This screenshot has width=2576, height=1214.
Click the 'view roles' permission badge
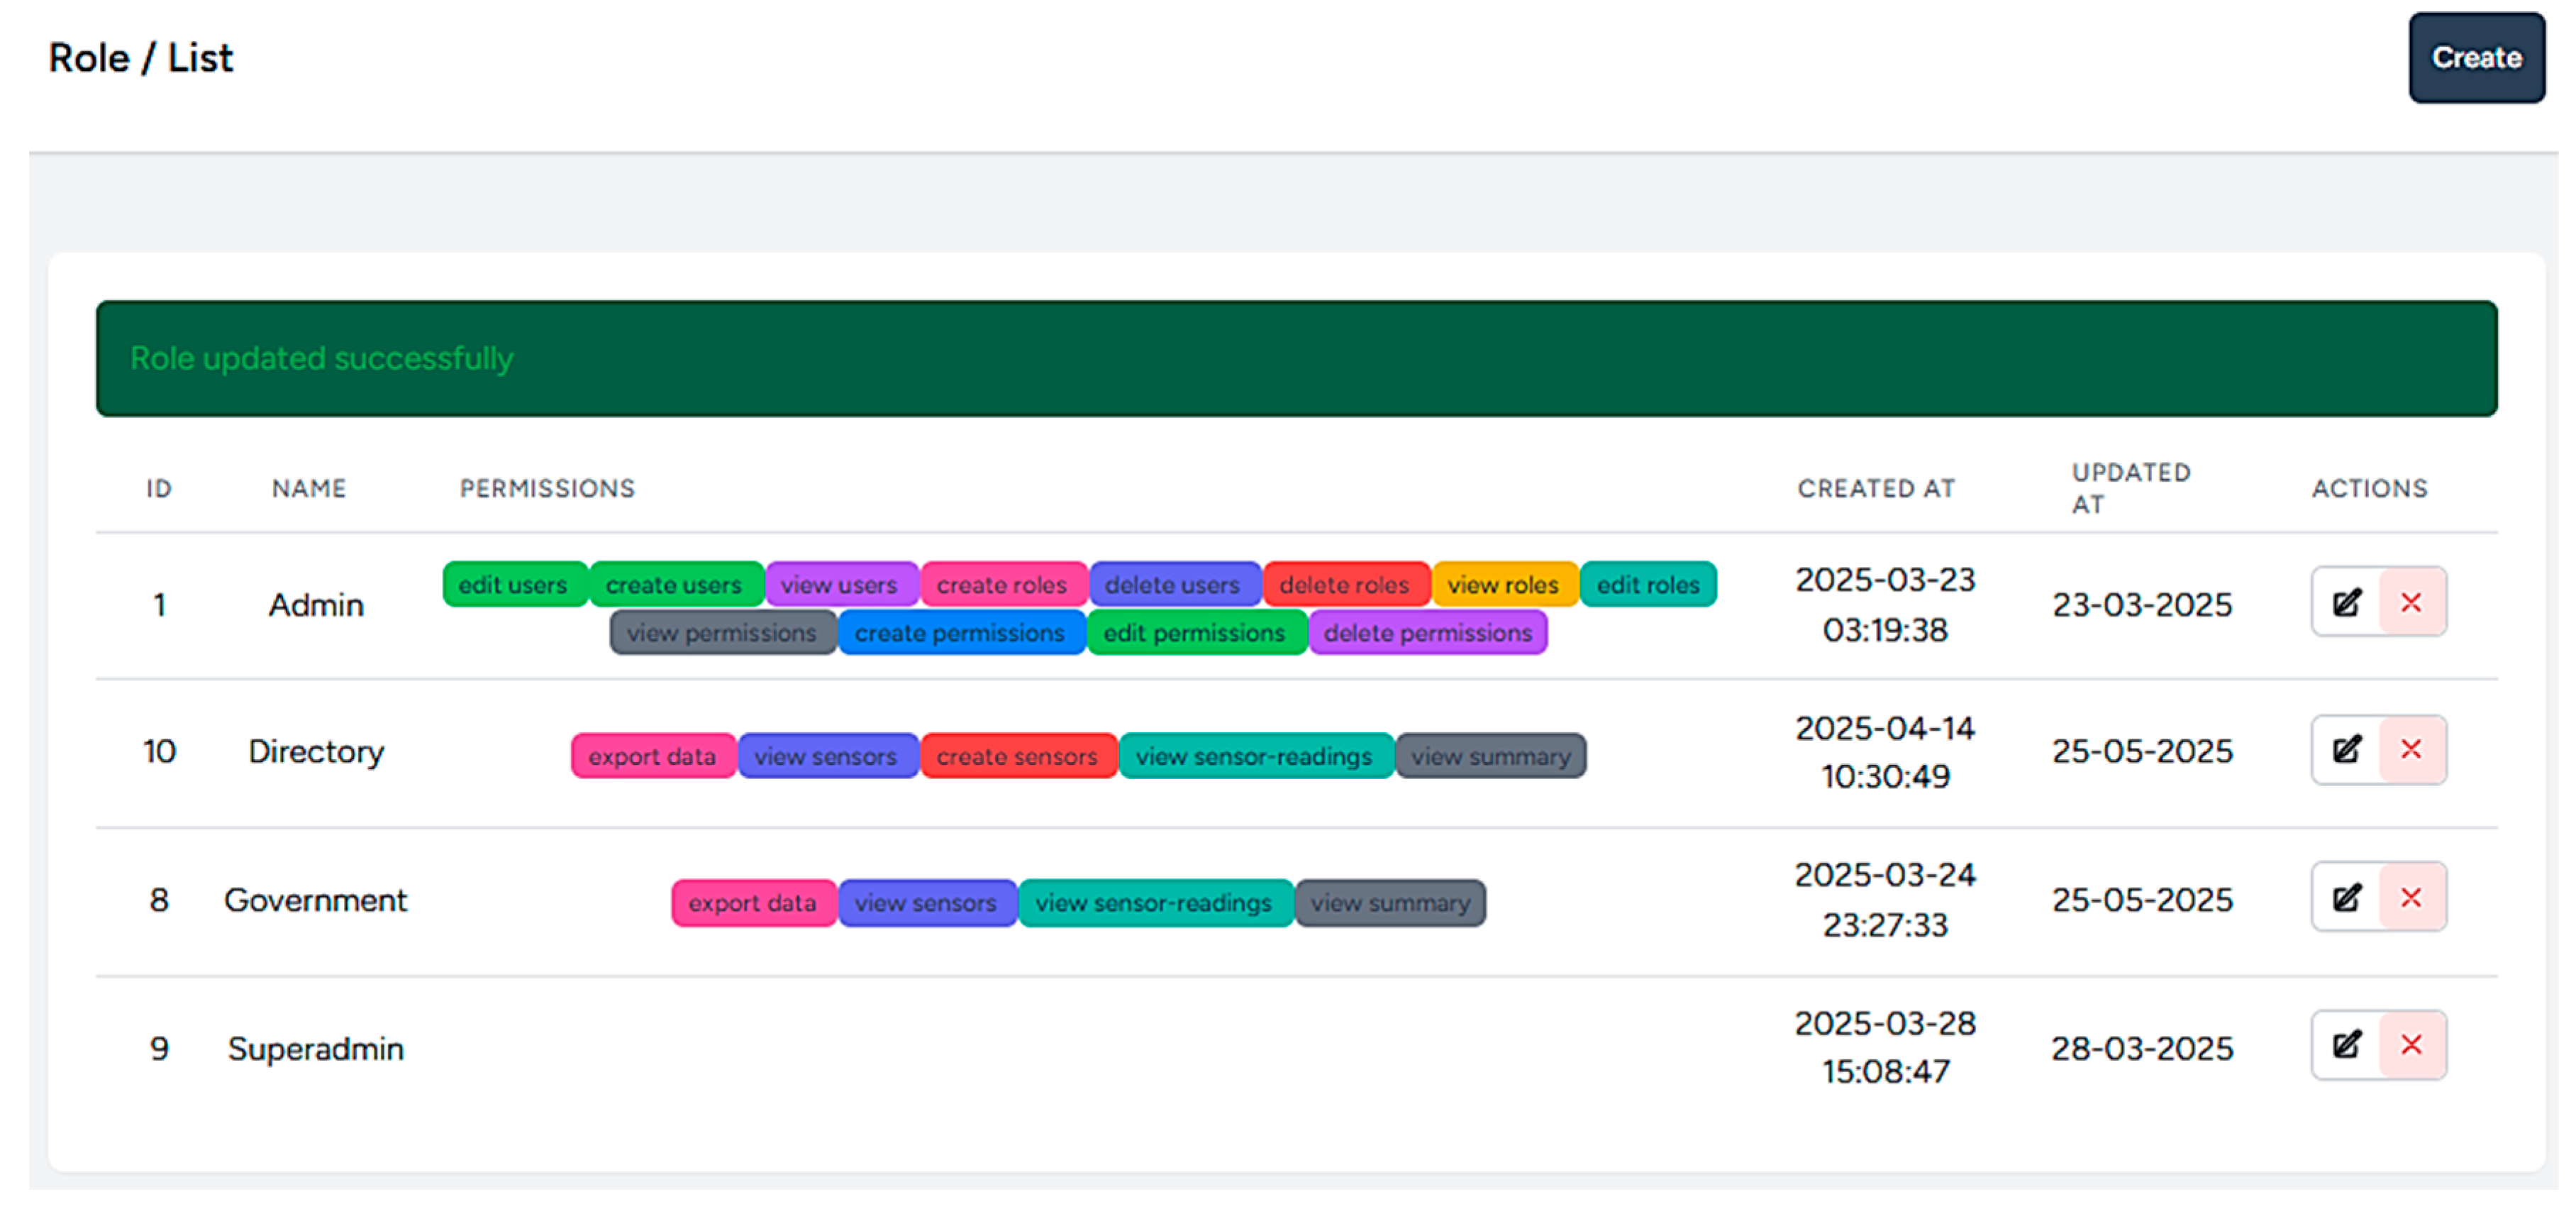click(x=1504, y=585)
